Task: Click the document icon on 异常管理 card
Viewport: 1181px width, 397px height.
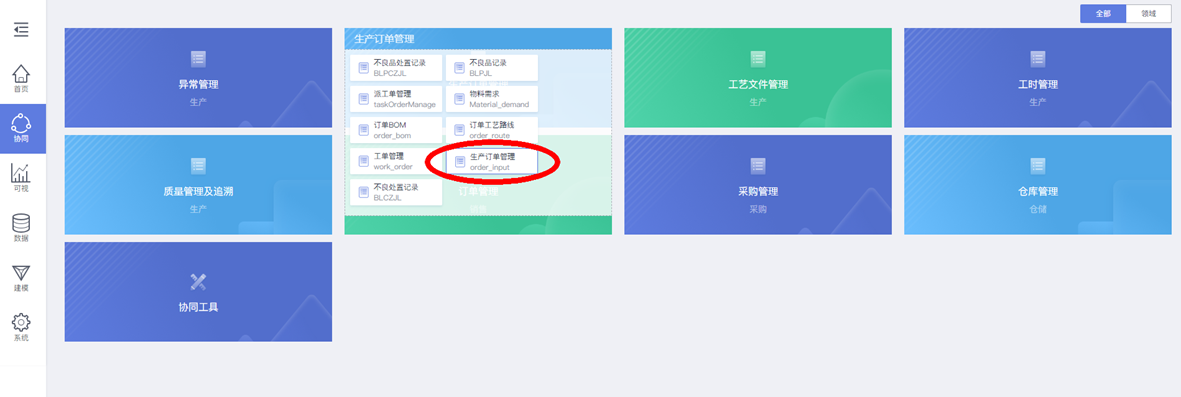Action: click(198, 59)
